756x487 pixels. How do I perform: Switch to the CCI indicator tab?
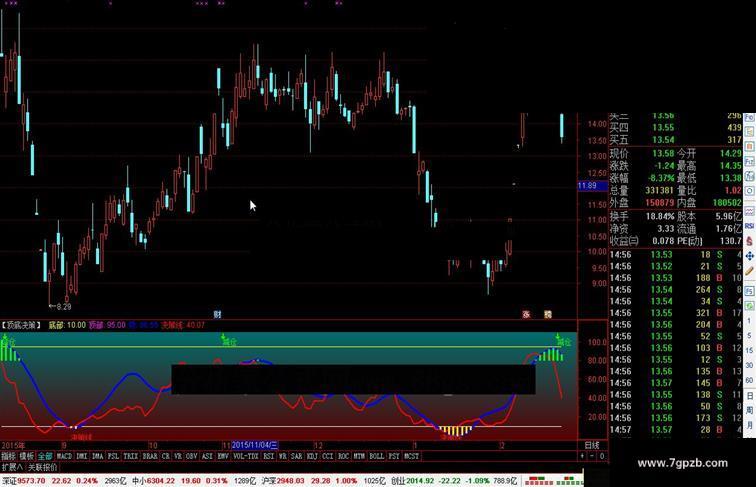click(328, 456)
